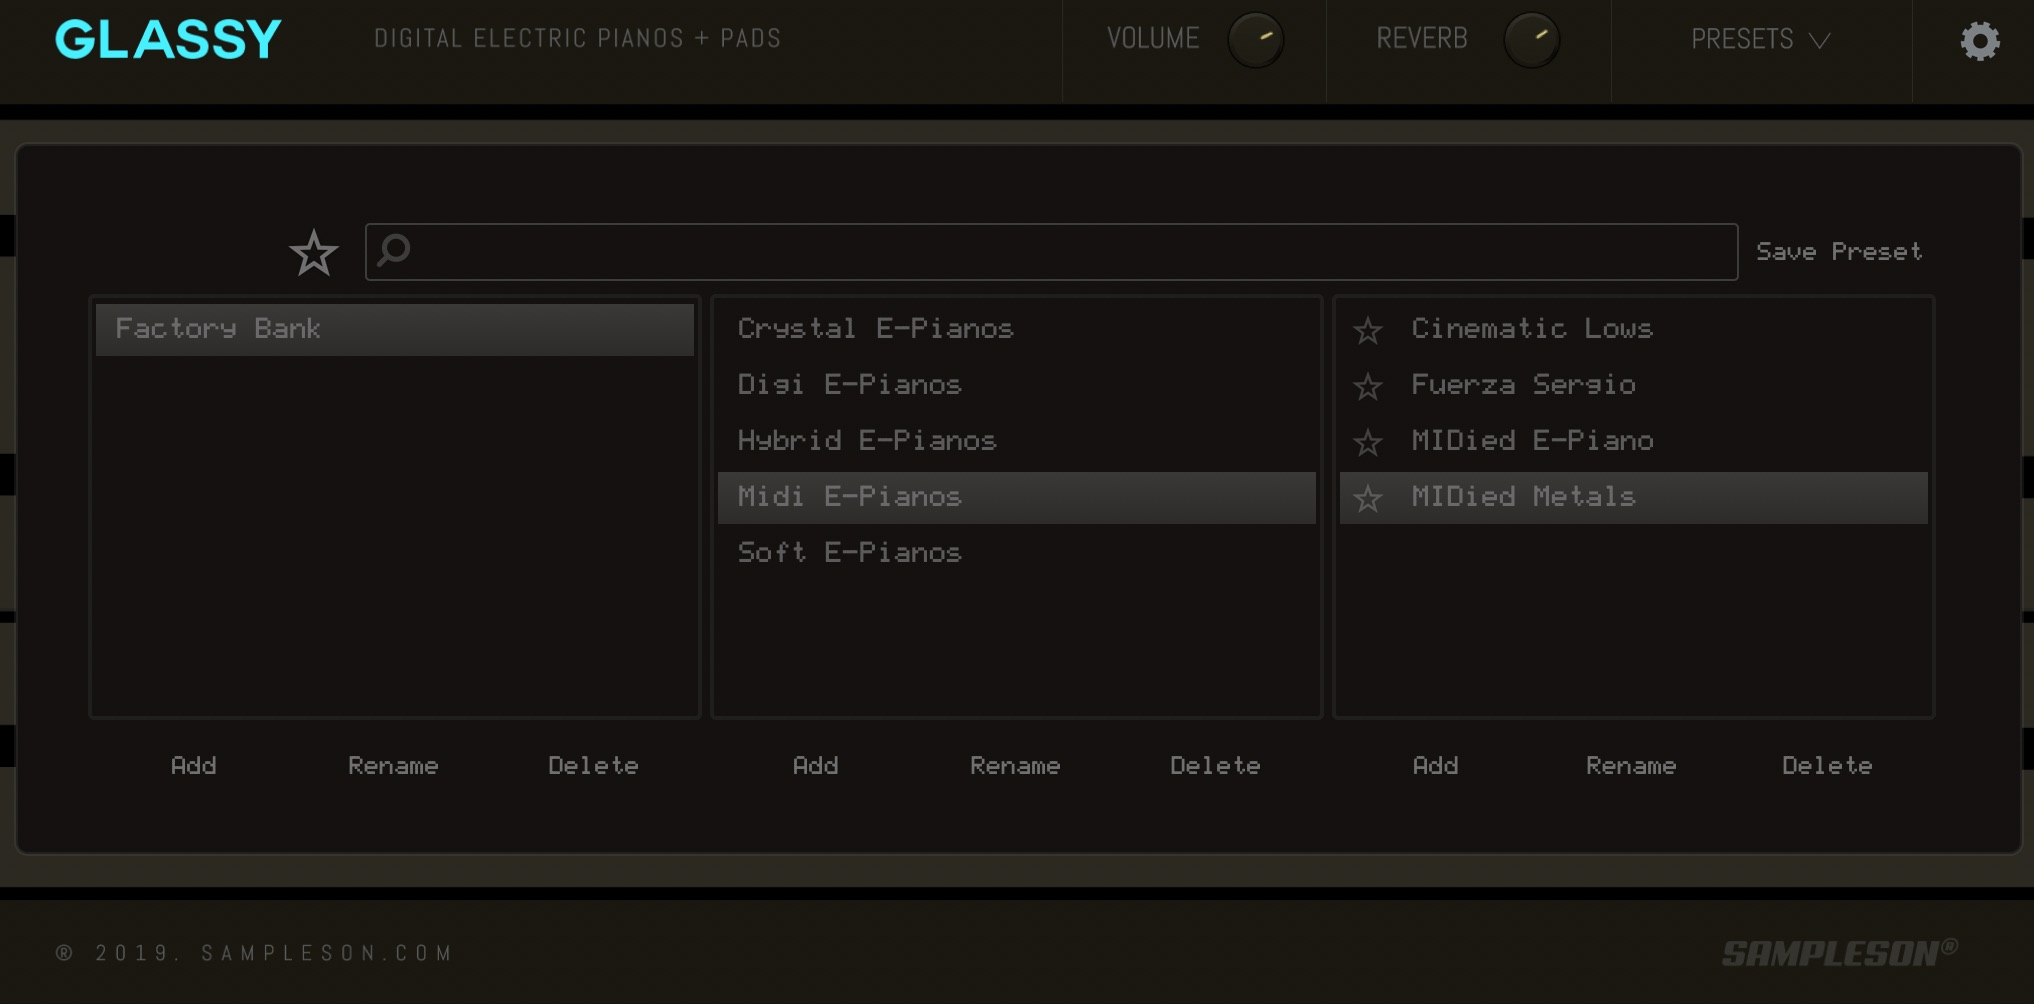Click the favorites filter star beside search
This screenshot has width=2034, height=1004.
coord(313,253)
